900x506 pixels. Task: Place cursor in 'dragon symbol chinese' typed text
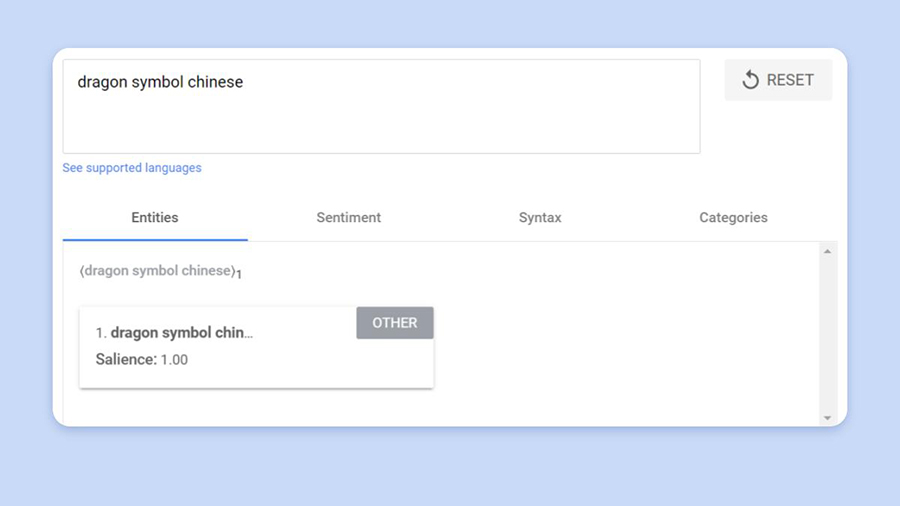click(160, 82)
